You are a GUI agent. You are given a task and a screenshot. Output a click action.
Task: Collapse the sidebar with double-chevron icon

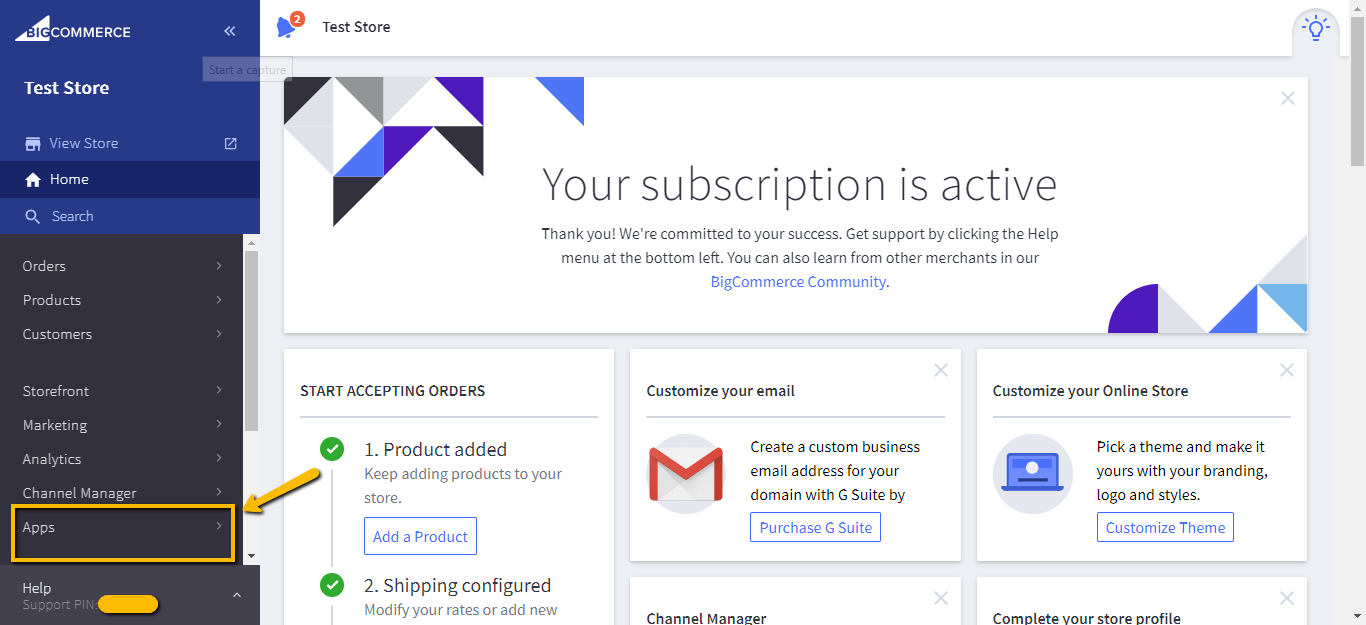[230, 31]
